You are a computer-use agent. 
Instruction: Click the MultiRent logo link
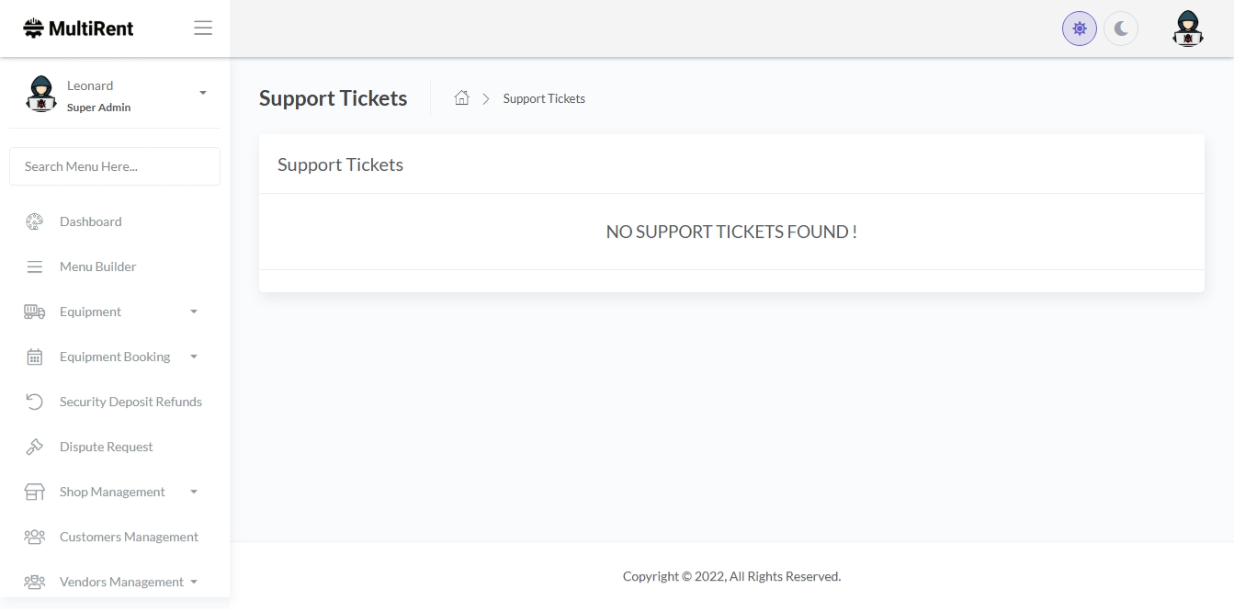[x=78, y=28]
